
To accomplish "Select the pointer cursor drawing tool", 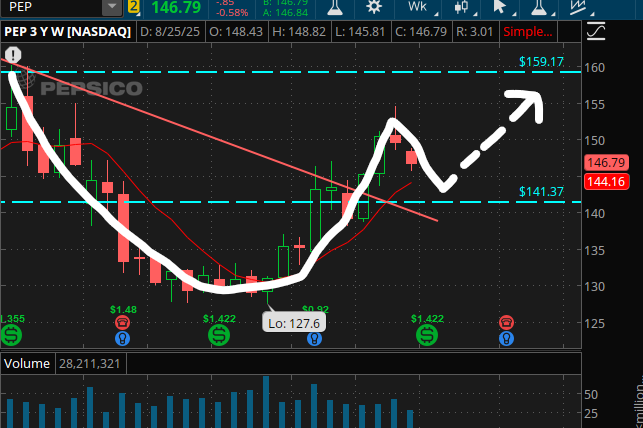I will (x=499, y=7).
